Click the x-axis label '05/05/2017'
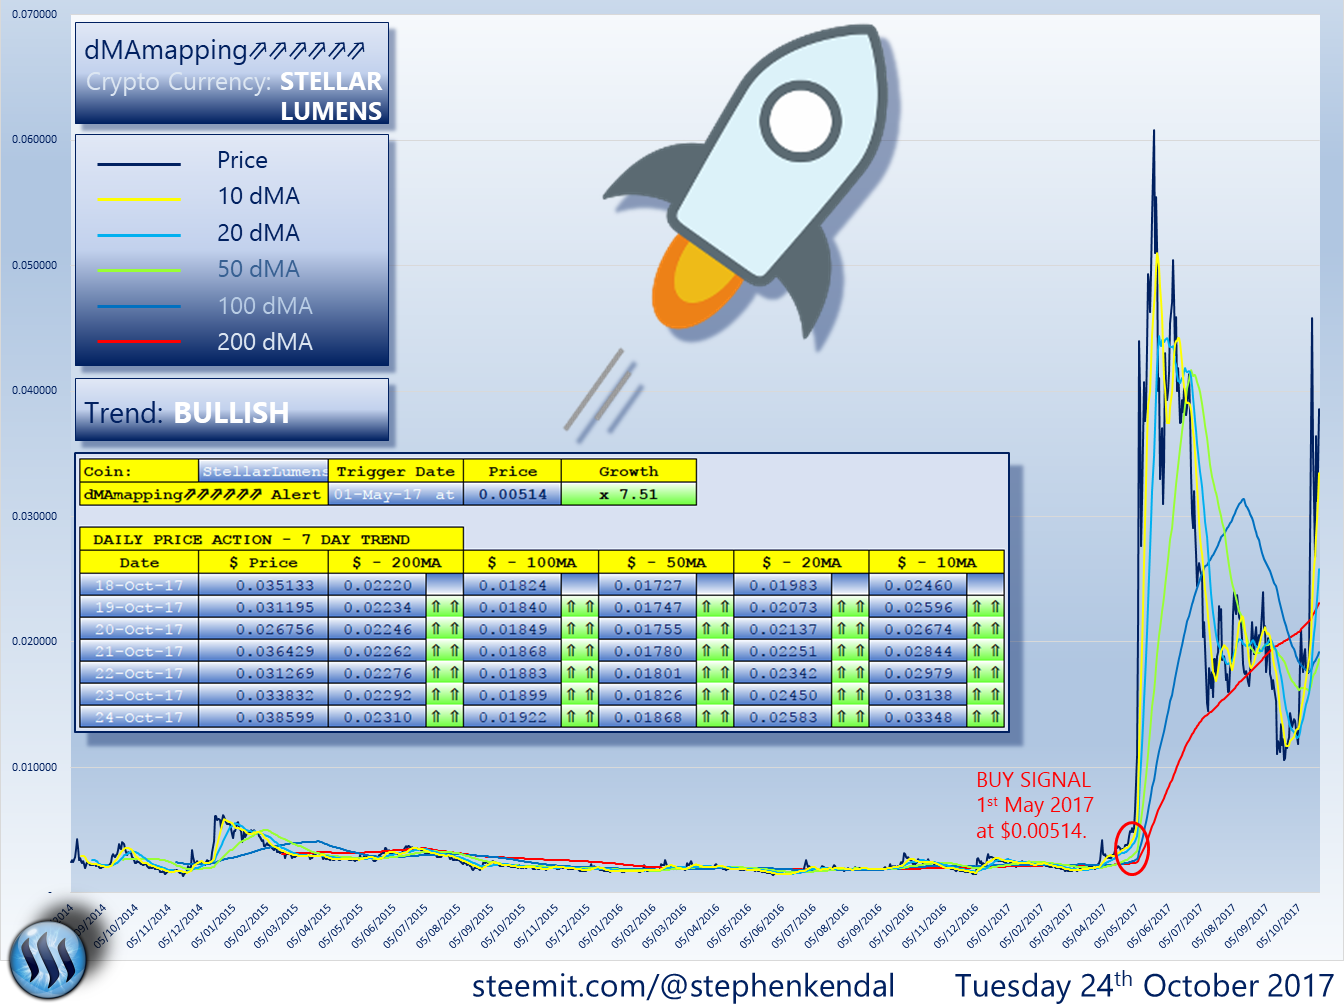The width and height of the screenshot is (1344, 1008). pos(1117,926)
